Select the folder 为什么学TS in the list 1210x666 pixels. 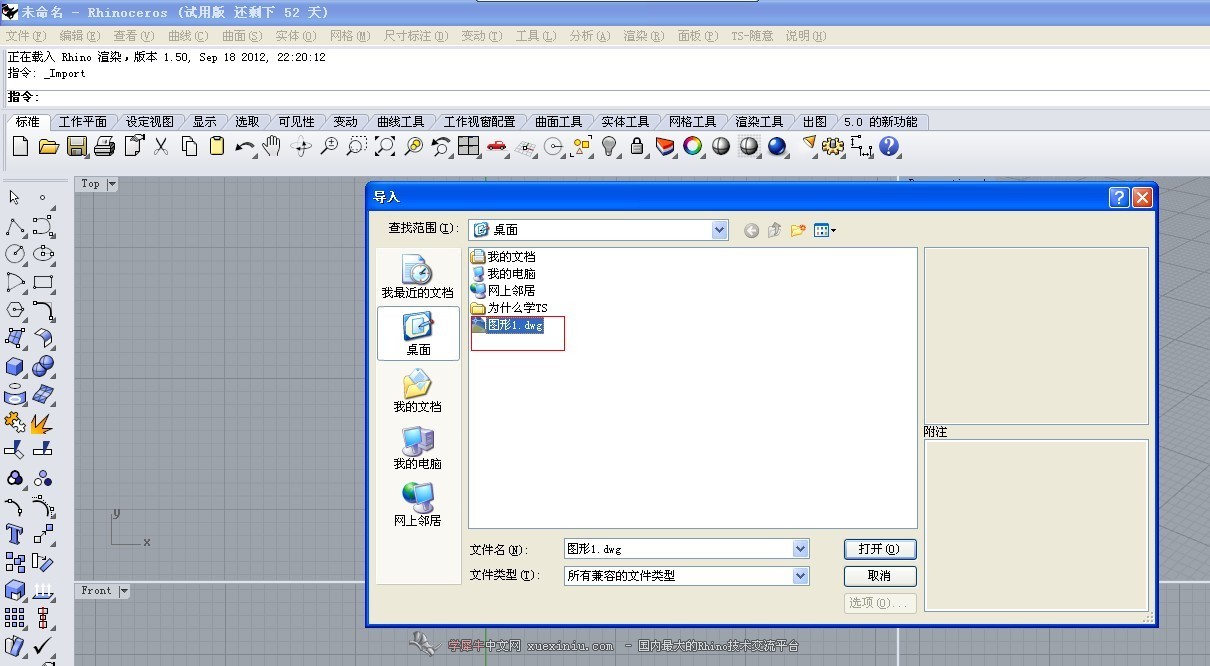[509, 308]
